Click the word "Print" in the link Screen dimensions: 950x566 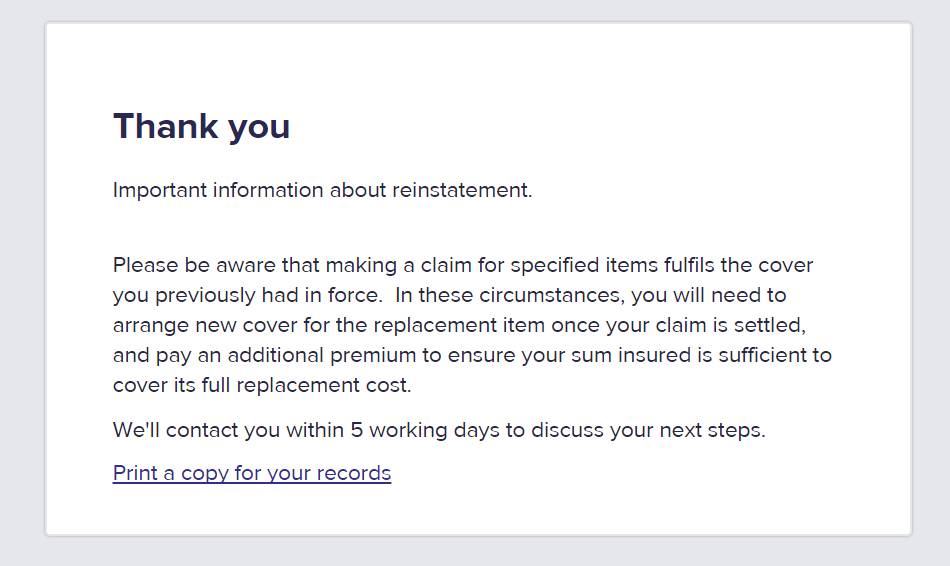(135, 473)
